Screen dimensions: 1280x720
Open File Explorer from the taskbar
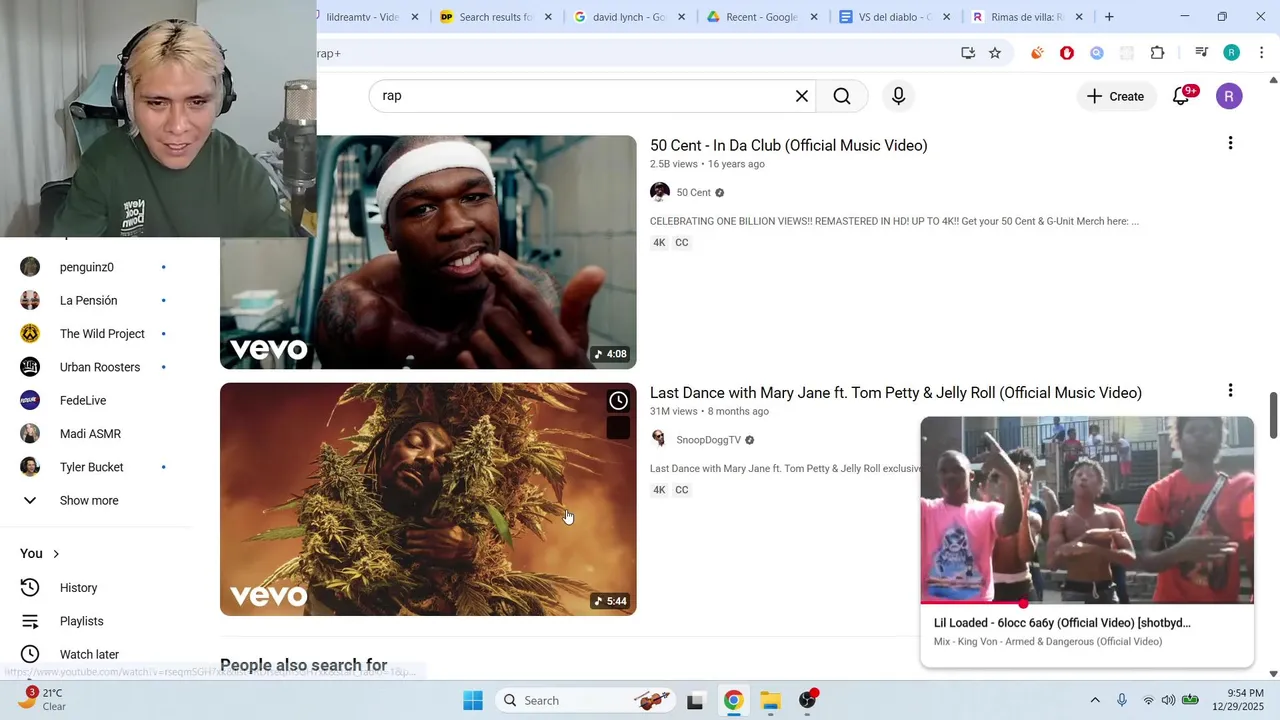coord(770,700)
